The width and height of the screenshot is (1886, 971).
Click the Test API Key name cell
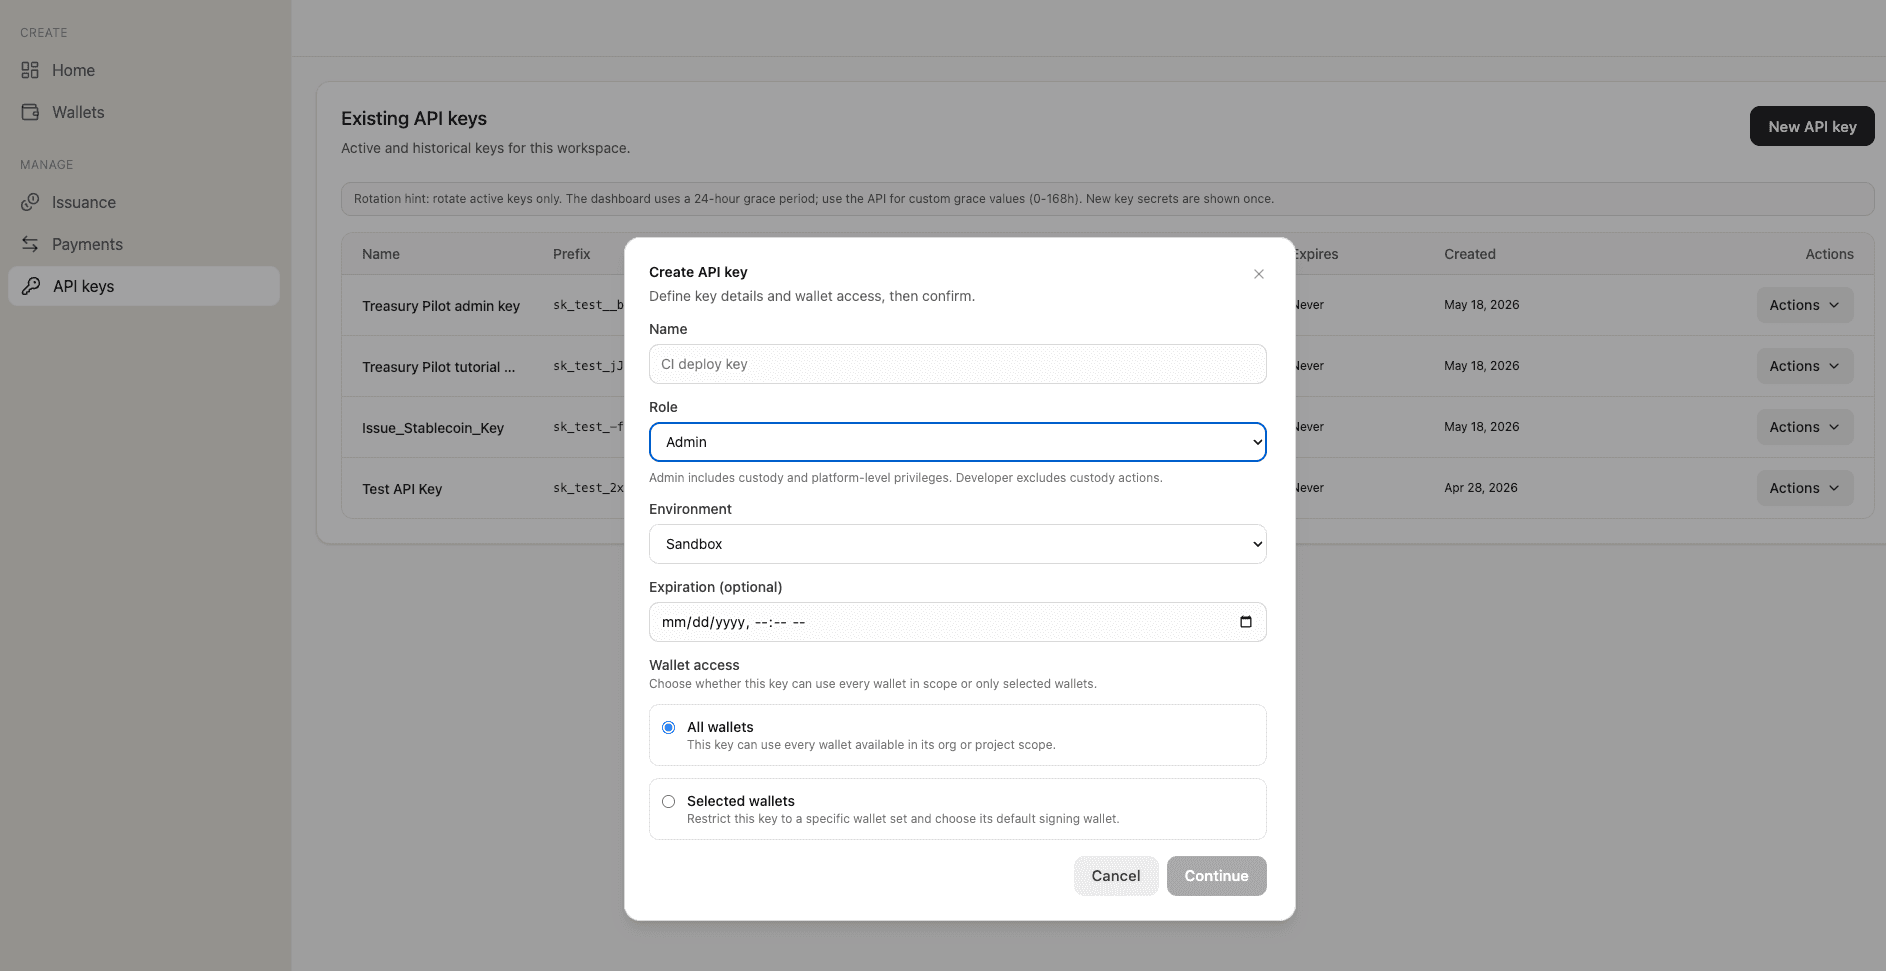pyautogui.click(x=402, y=489)
